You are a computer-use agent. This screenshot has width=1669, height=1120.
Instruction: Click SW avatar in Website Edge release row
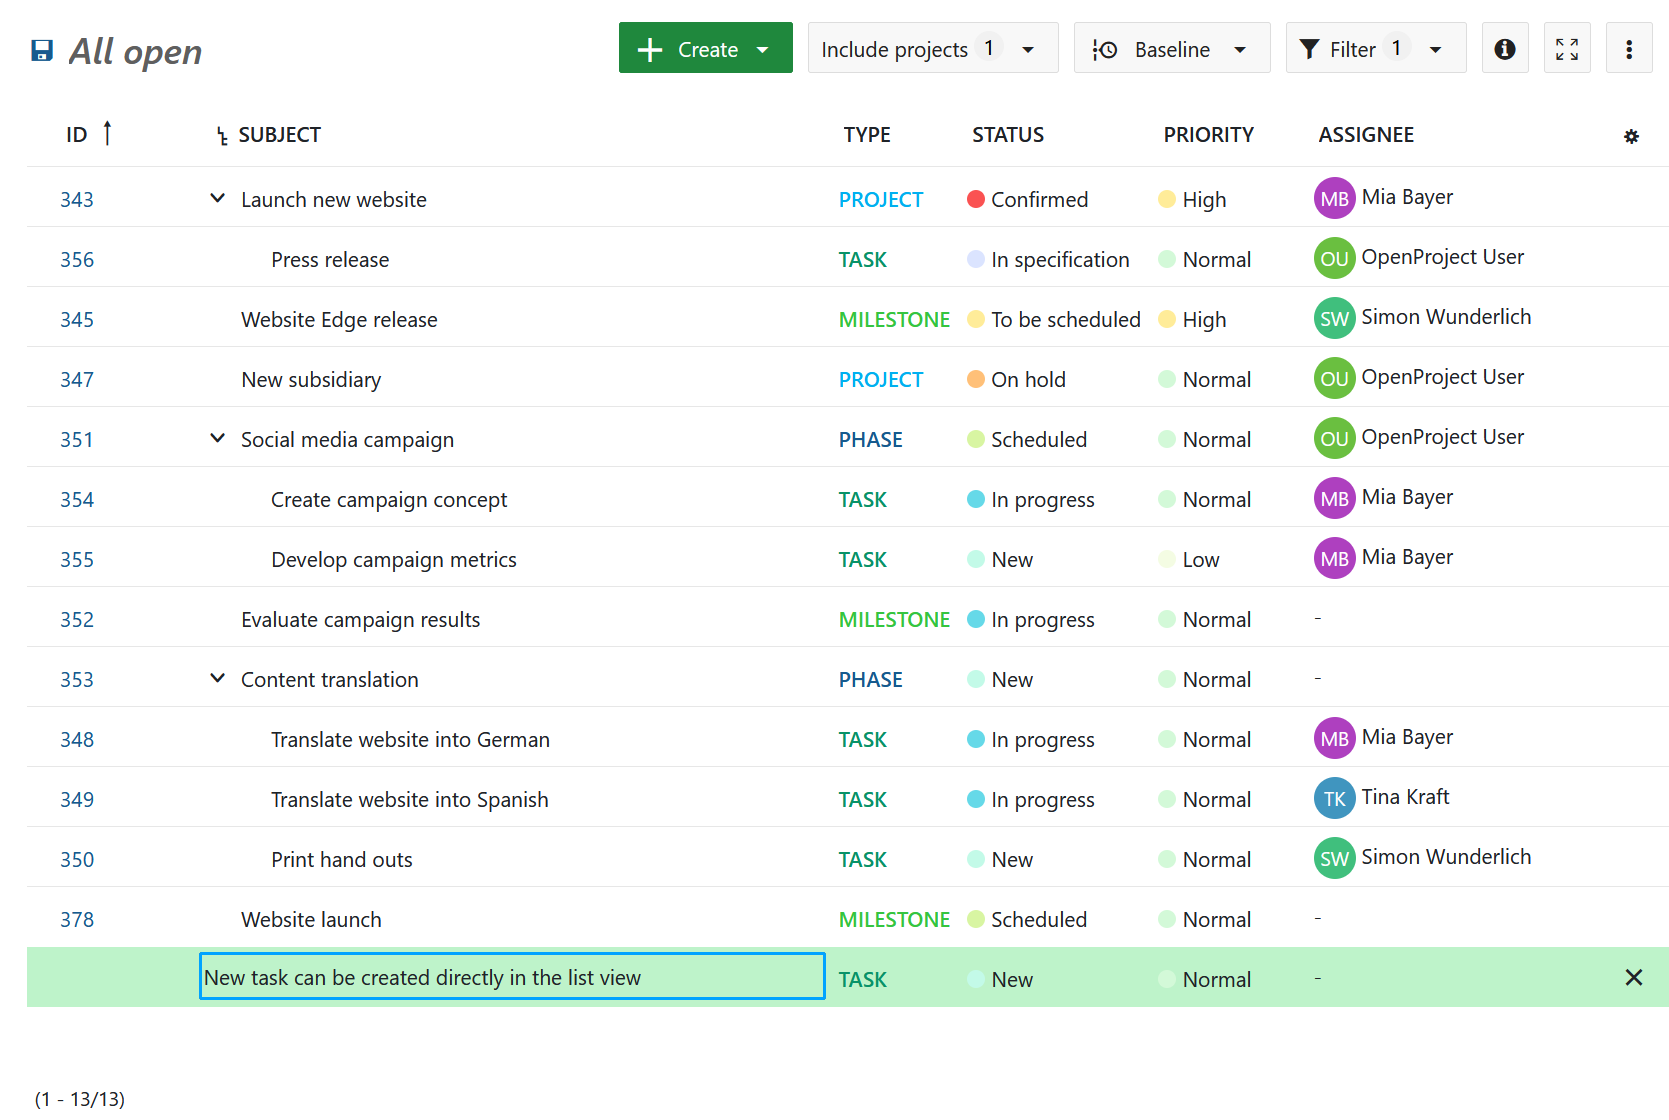1334,318
